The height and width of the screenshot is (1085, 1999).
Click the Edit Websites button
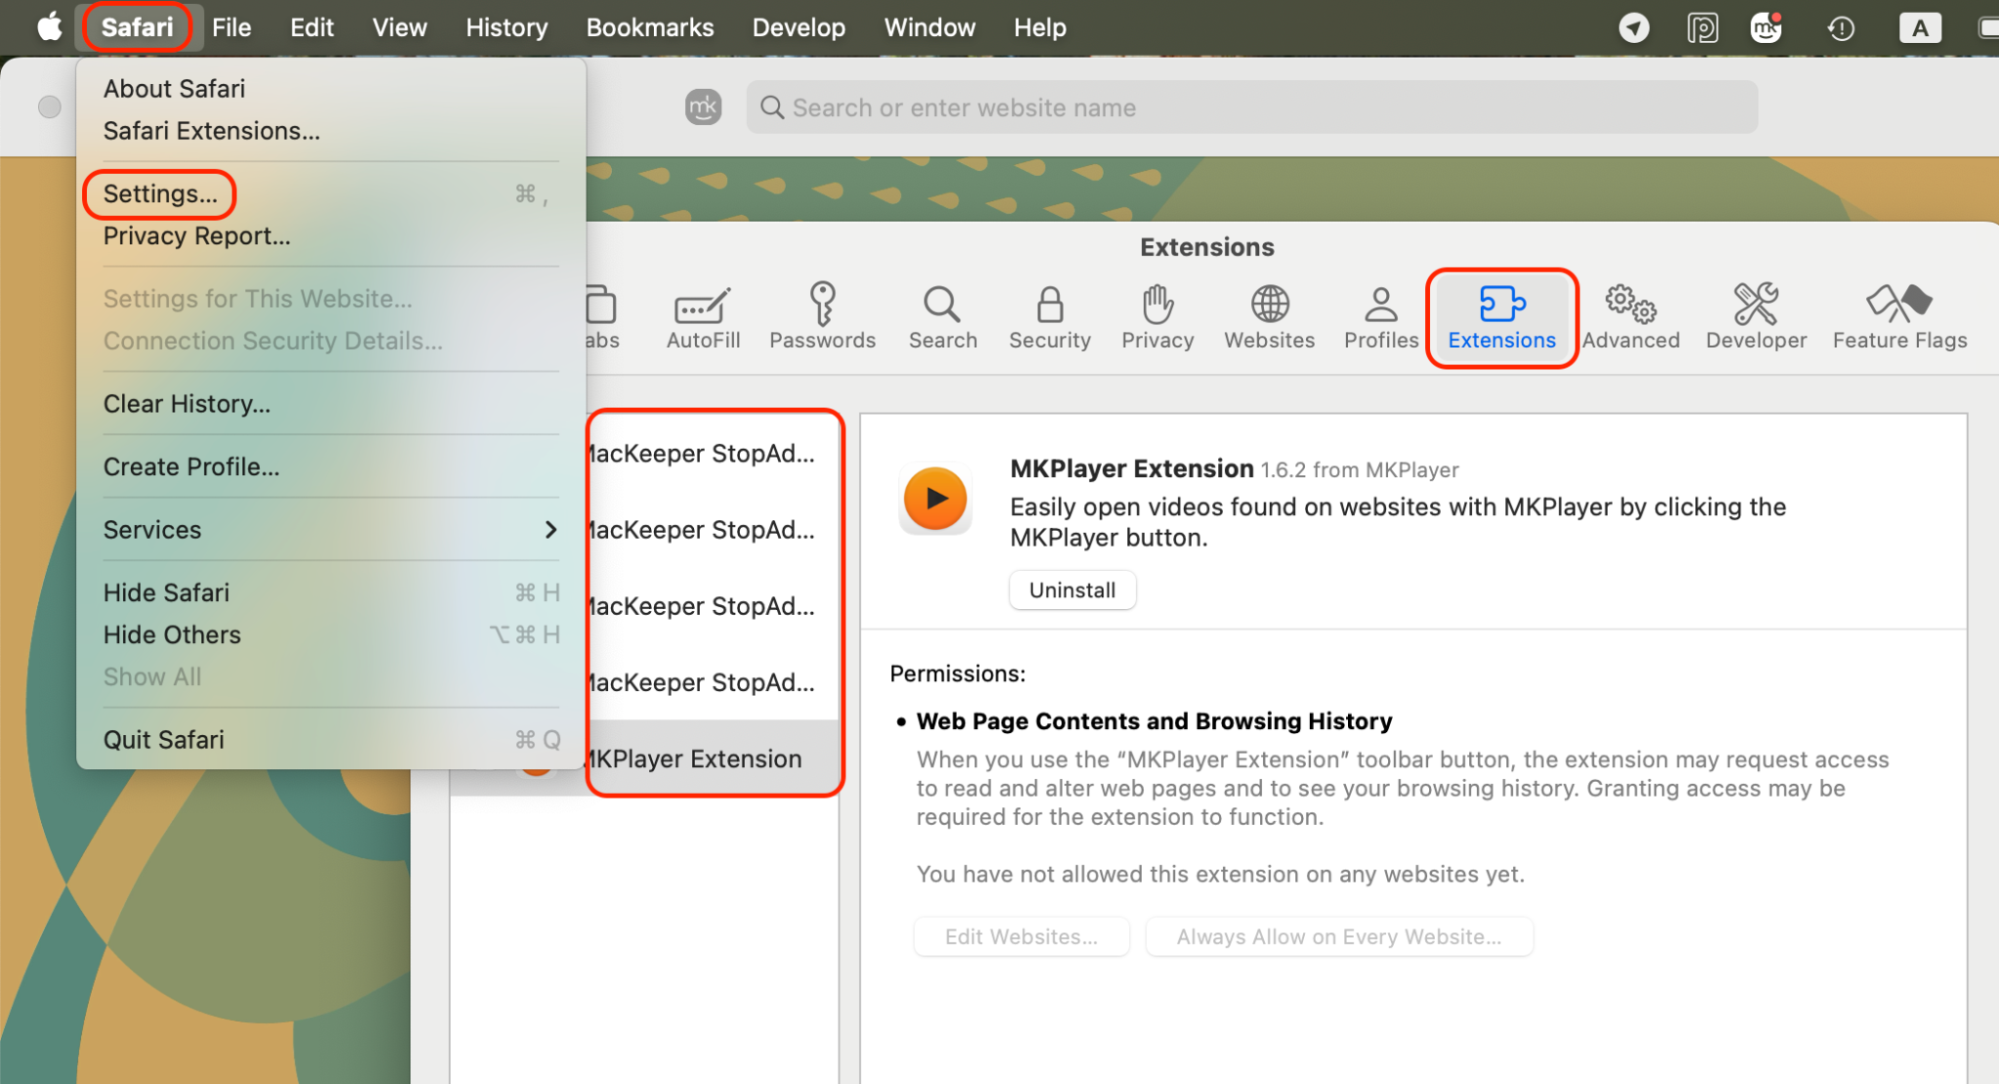coord(1021,936)
